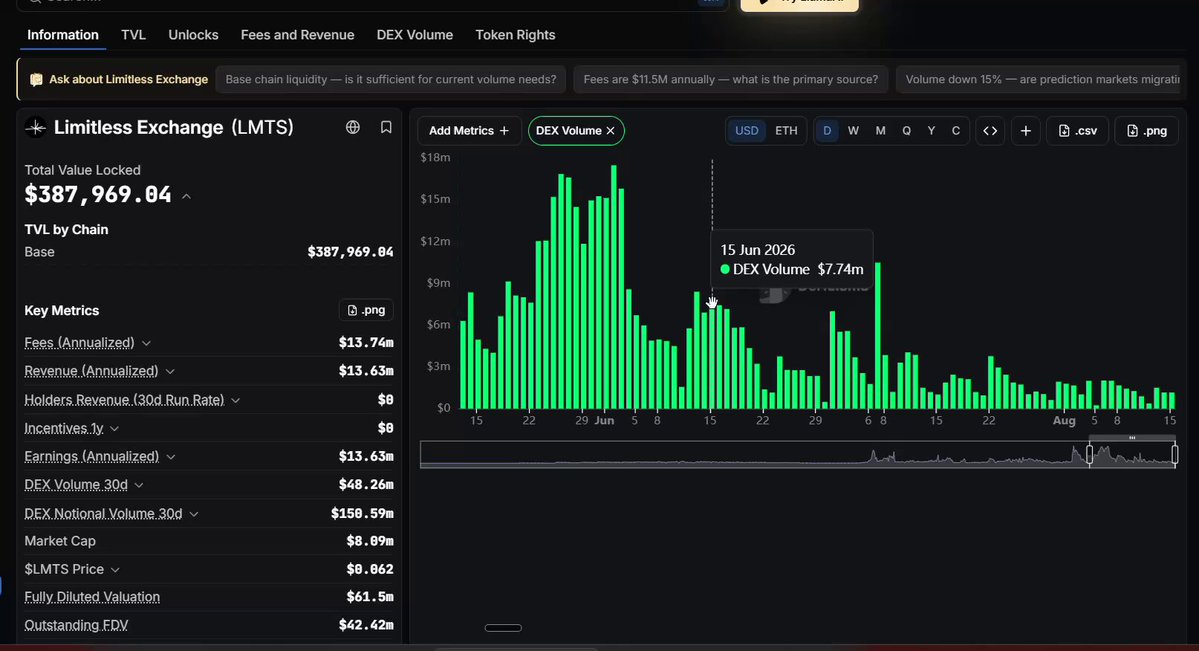Set chart interval to weekly (W)
Viewport: 1199px width, 651px height.
pos(853,131)
